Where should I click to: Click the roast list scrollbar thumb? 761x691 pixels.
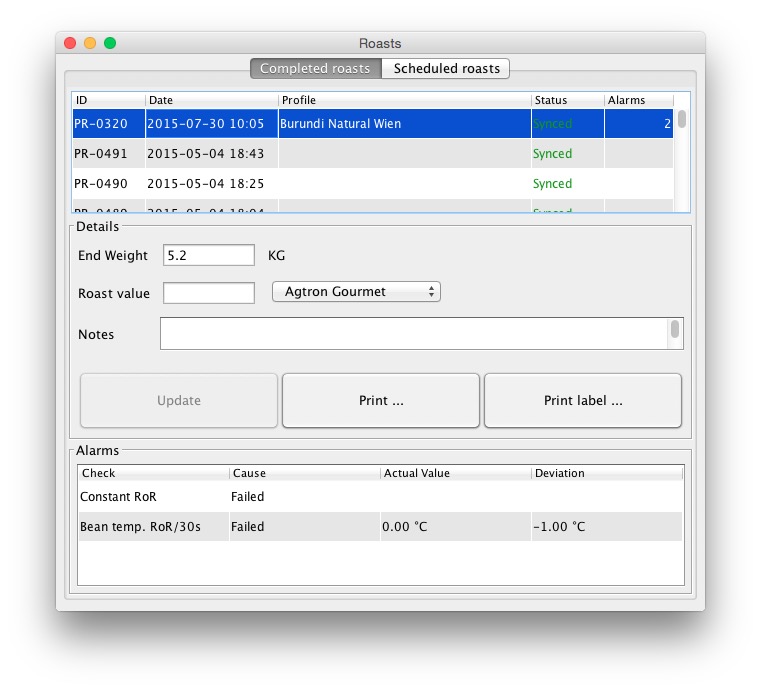pos(682,119)
